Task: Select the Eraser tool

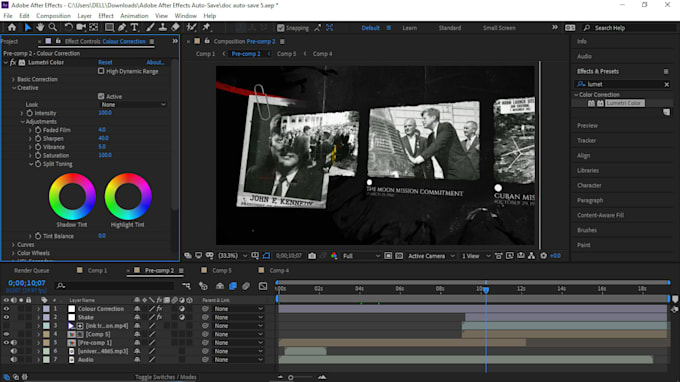Action: coord(176,27)
